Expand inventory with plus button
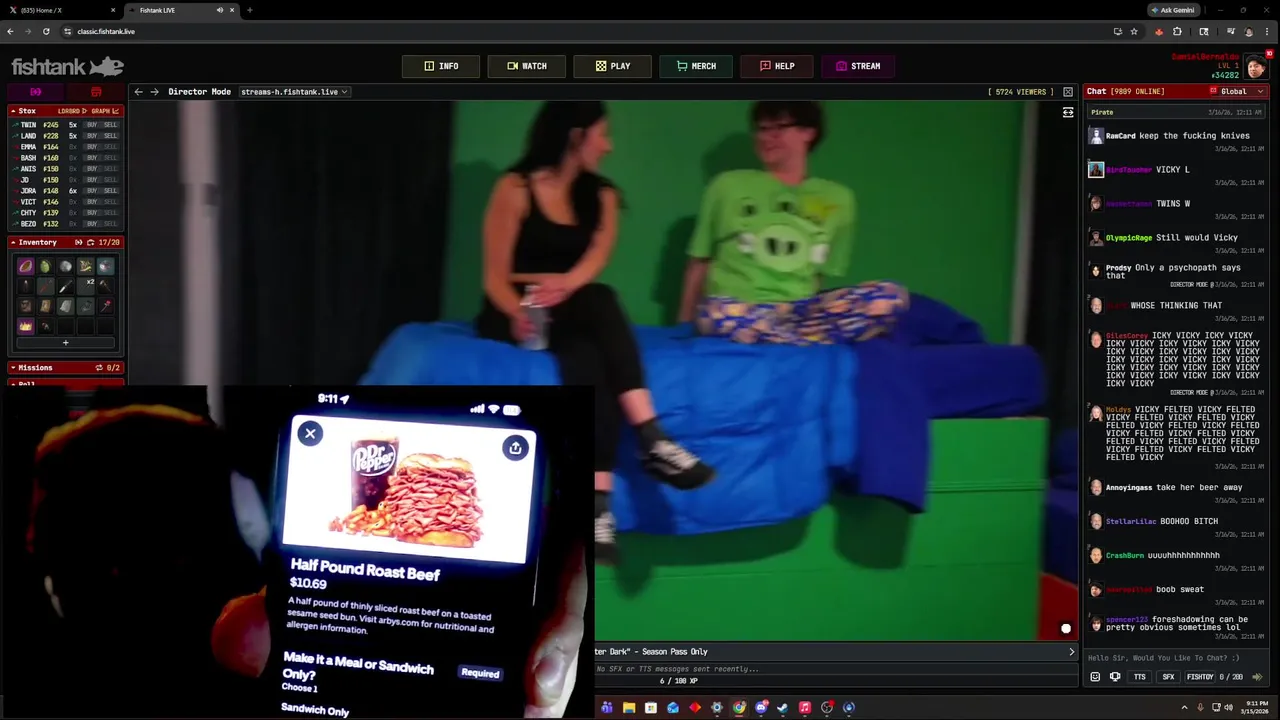This screenshot has height=720, width=1280. click(x=65, y=343)
